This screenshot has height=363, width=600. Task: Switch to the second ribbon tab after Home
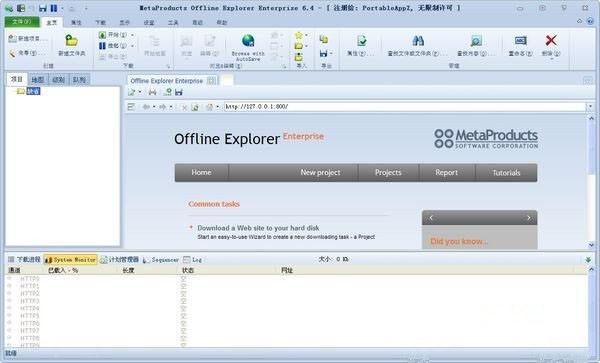tap(76, 23)
